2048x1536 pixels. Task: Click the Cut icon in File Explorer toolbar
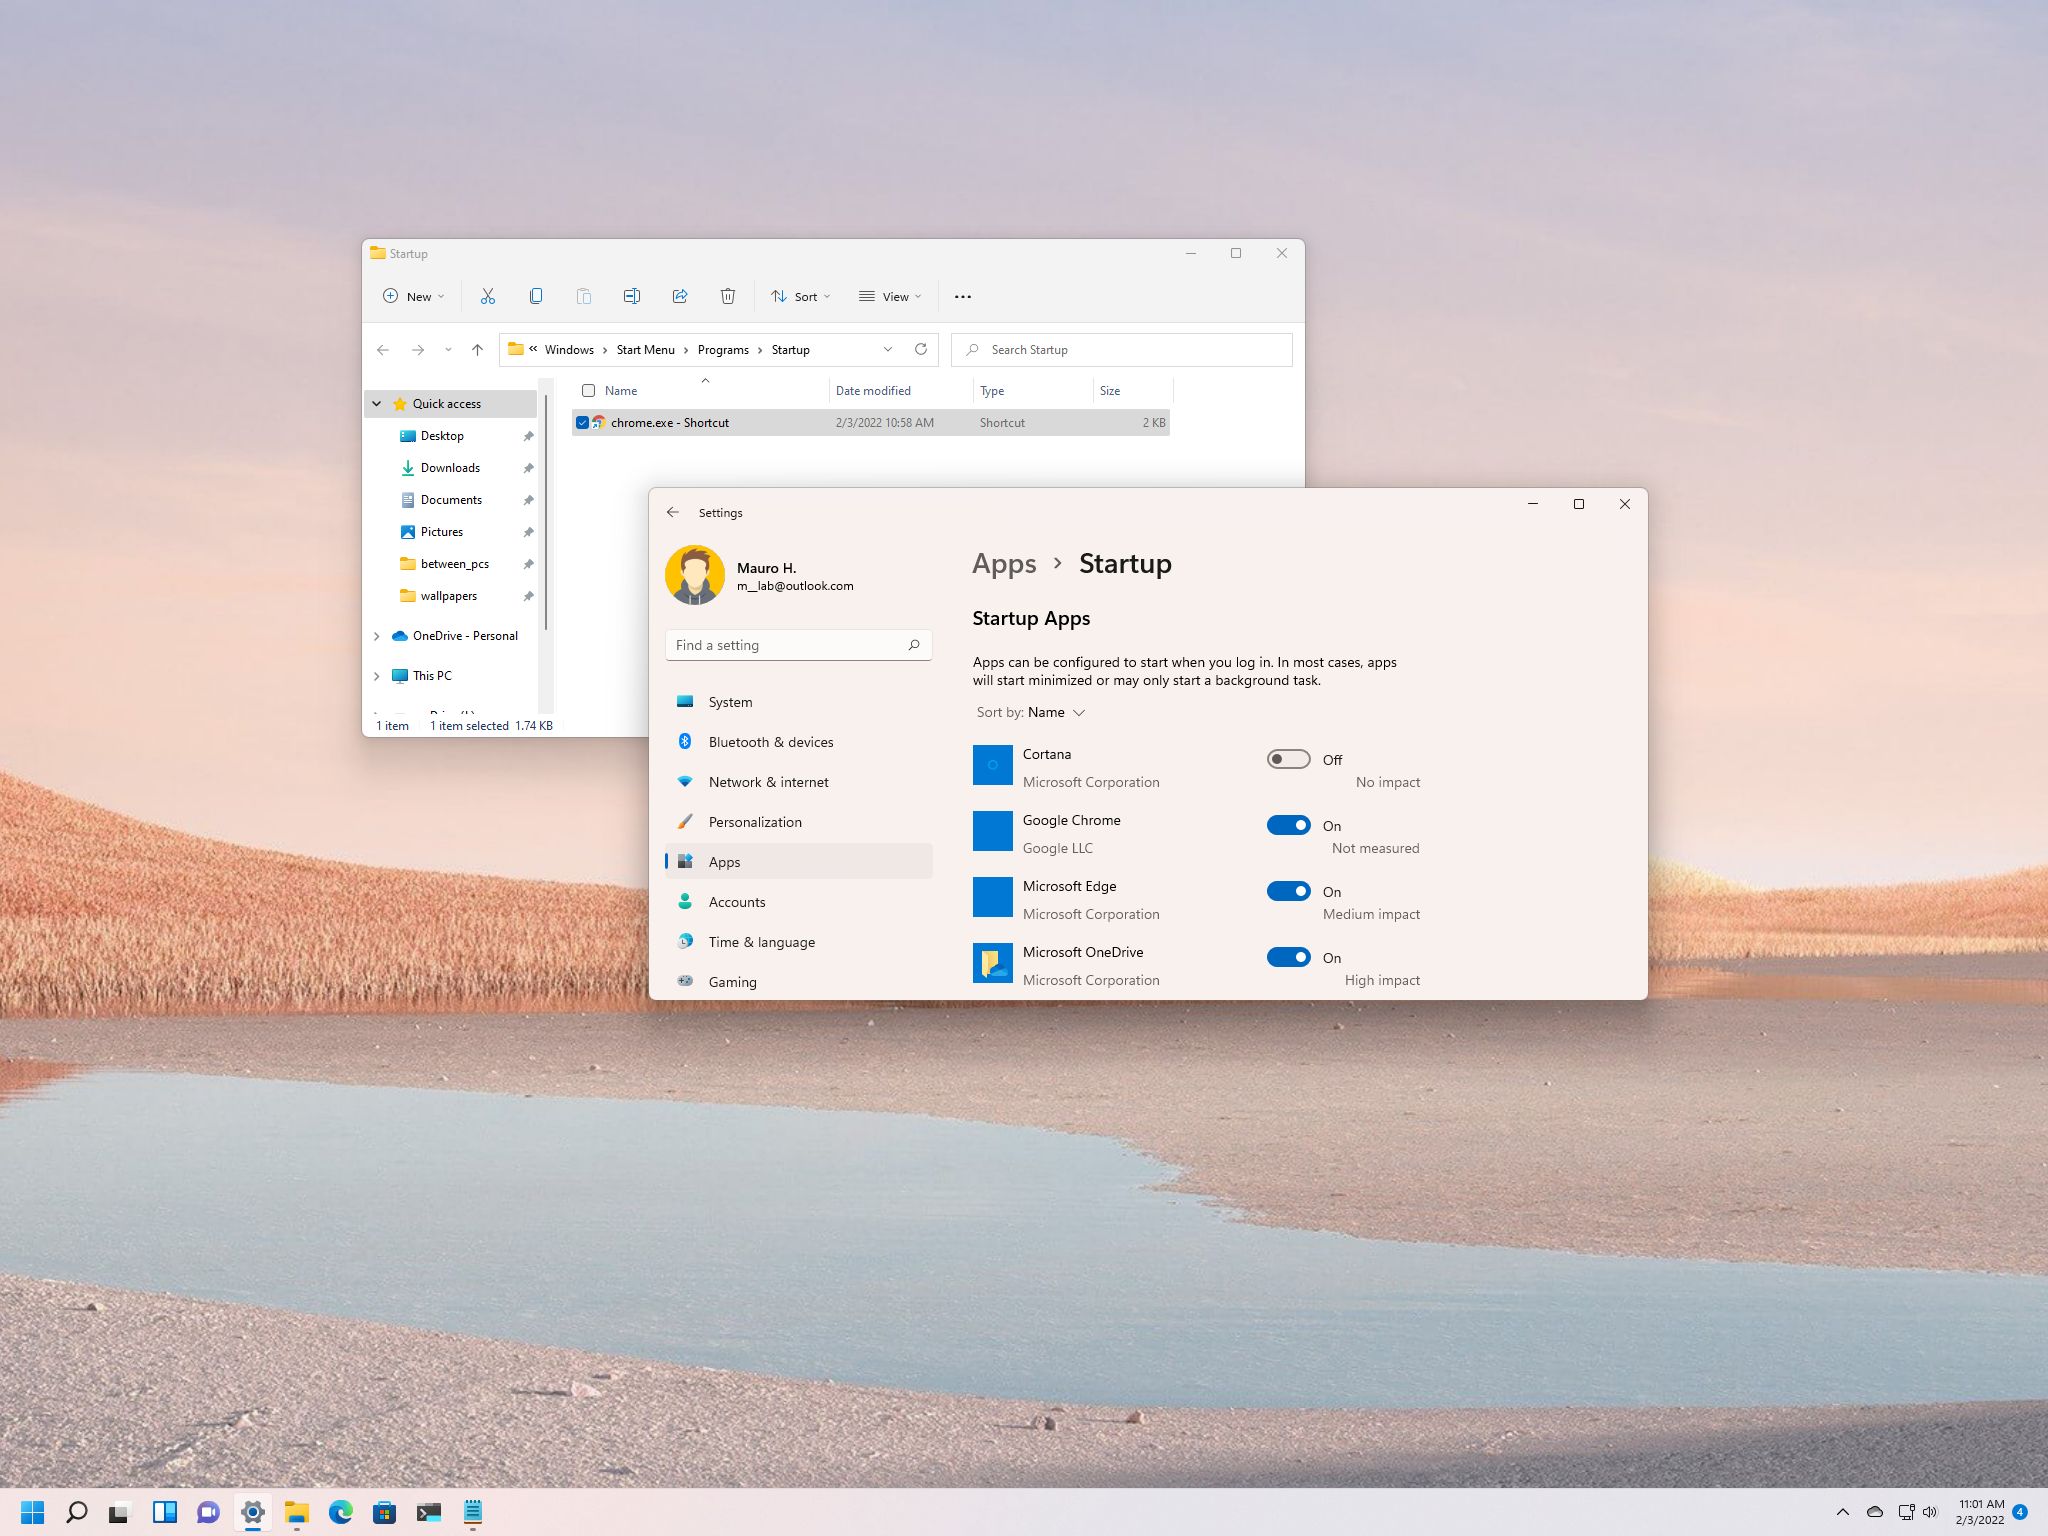click(x=488, y=296)
